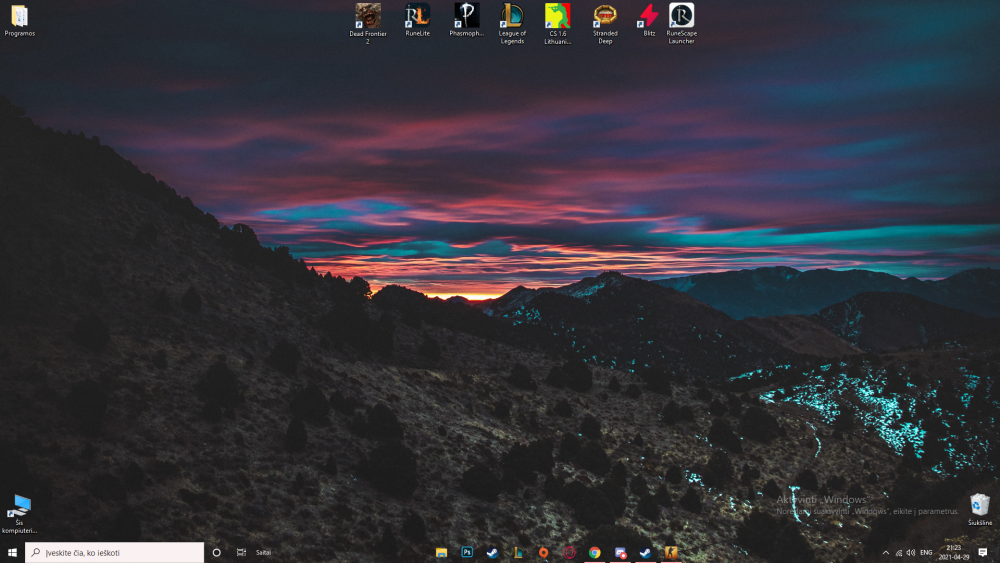This screenshot has width=1000, height=563.
Task: Open Photoshop from the taskbar
Action: click(467, 552)
